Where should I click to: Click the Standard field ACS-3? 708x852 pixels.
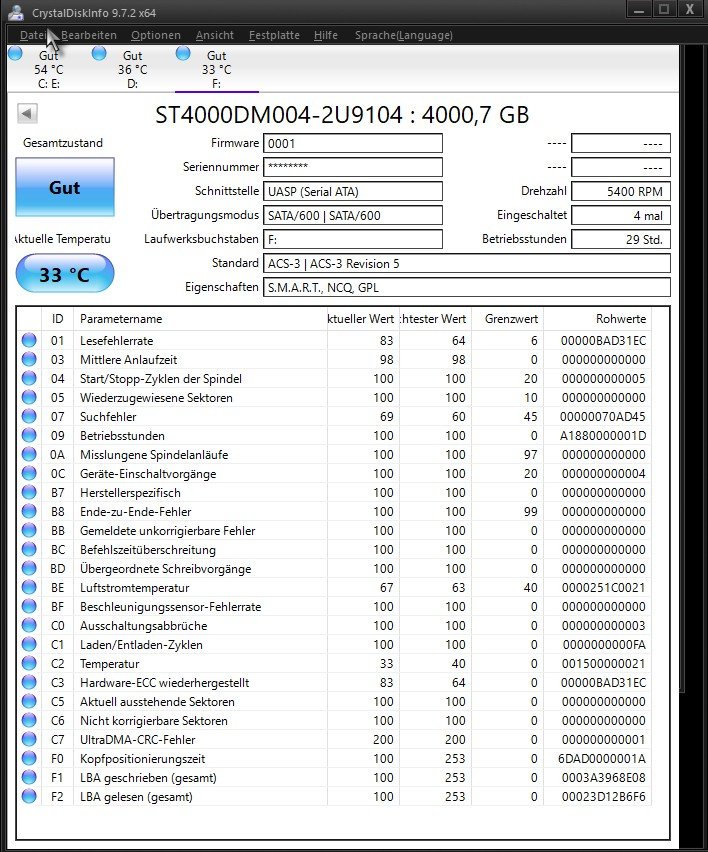467,264
